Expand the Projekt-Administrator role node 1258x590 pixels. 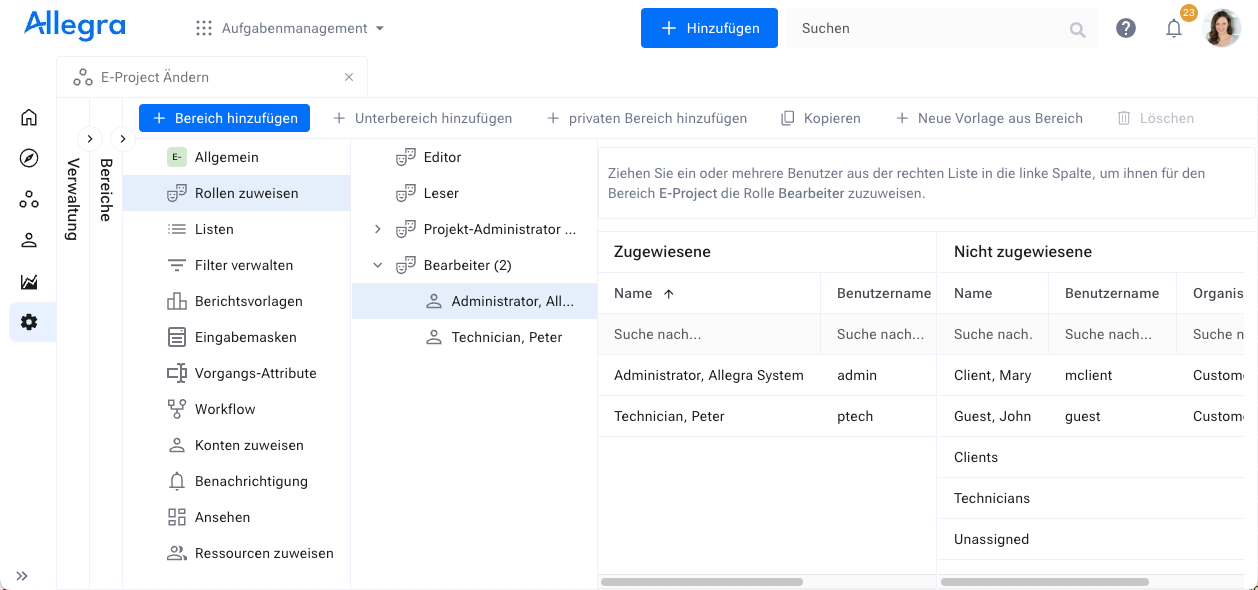377,229
